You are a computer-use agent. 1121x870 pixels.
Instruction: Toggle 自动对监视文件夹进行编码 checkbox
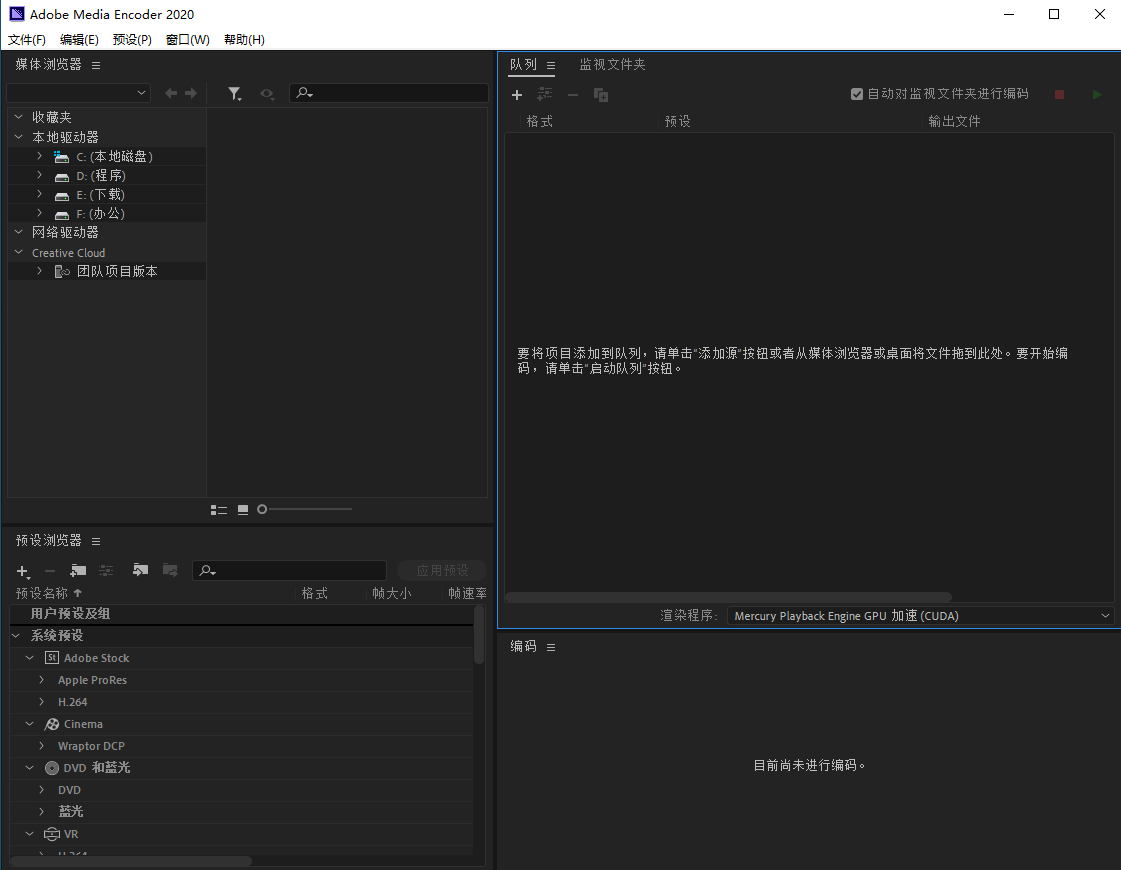pyautogui.click(x=857, y=94)
